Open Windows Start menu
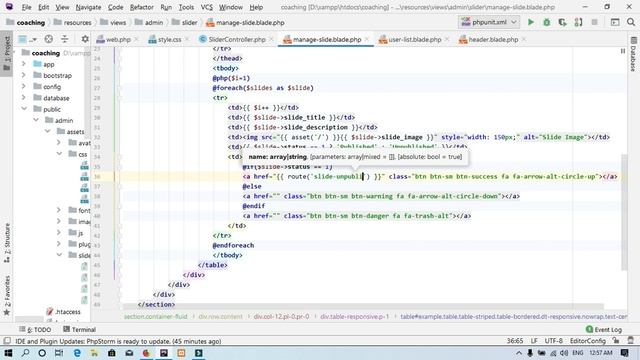This screenshot has width=640, height=360. [x=8, y=353]
